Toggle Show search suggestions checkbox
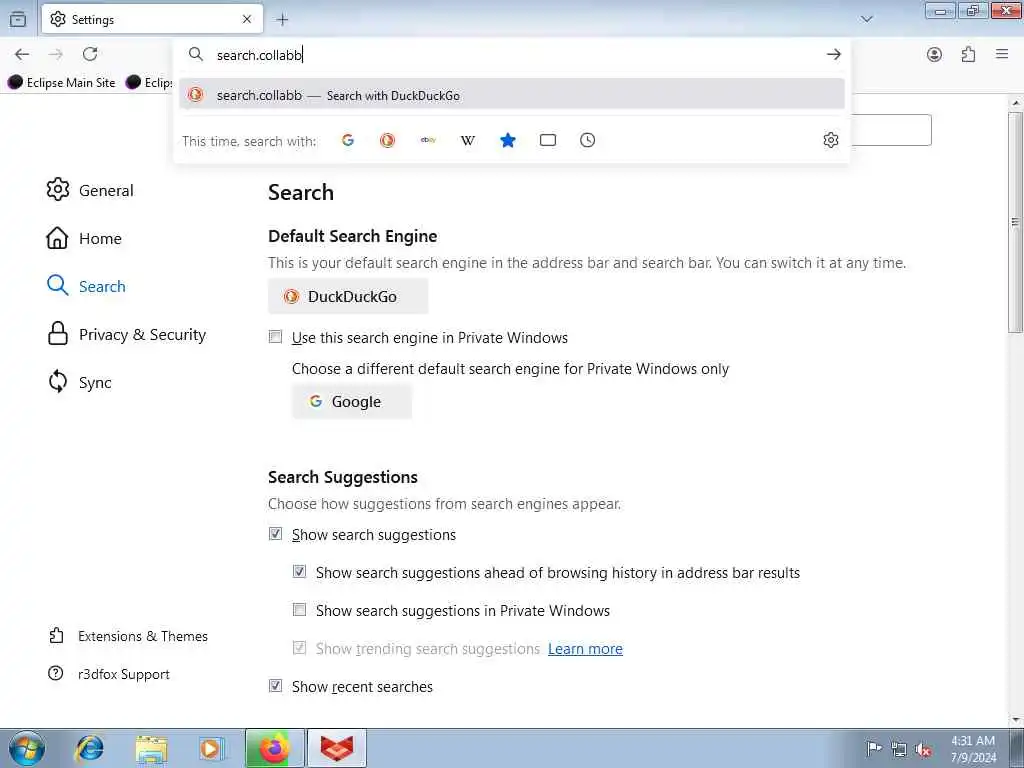1024x768 pixels. (276, 534)
